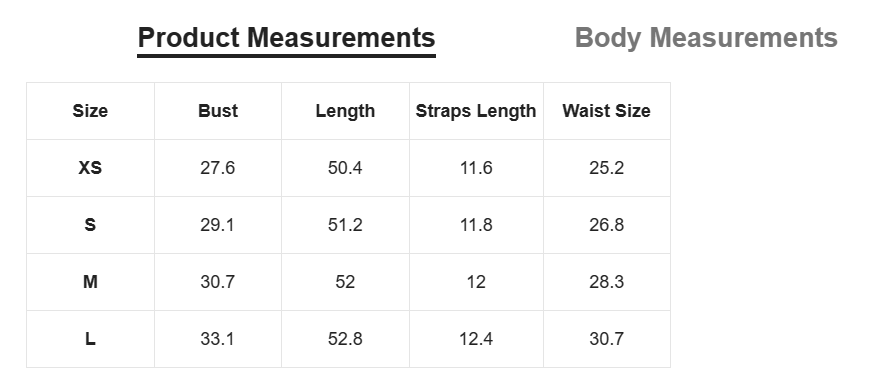Select the Product Measurements tab
Screen dimensions: 870x382
tap(286, 38)
